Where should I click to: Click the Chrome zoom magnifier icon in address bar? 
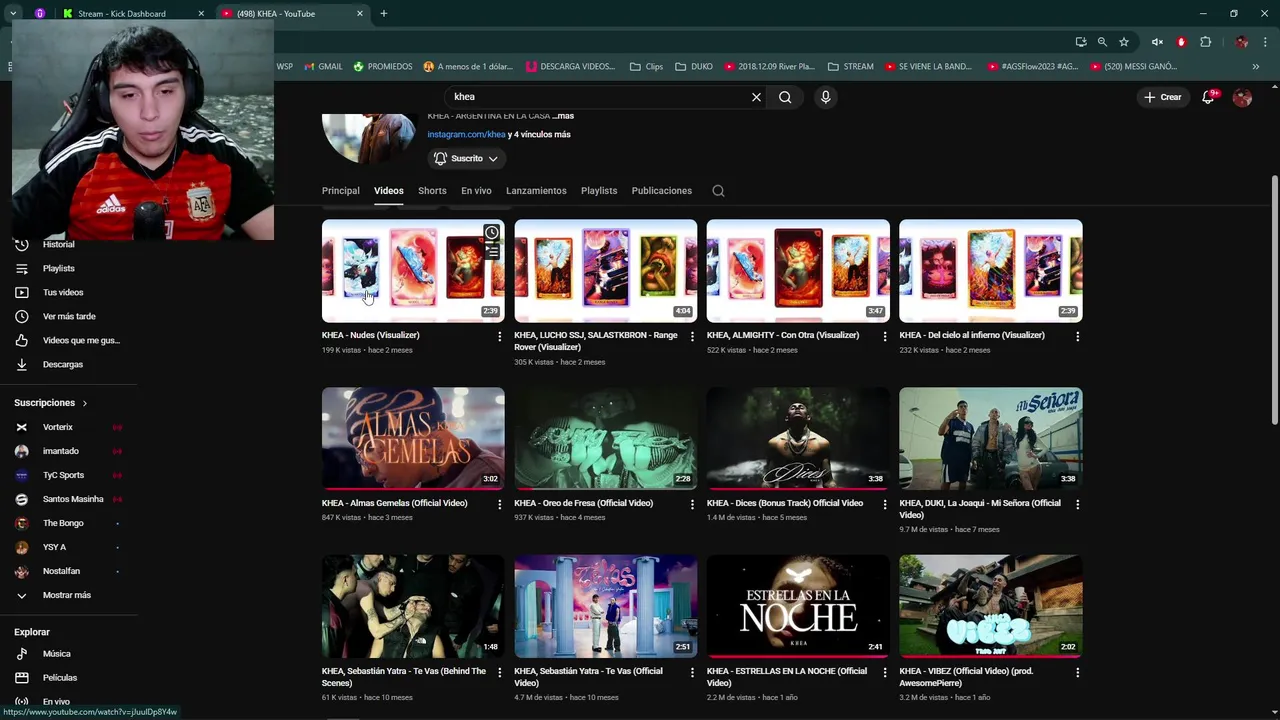tap(1102, 42)
